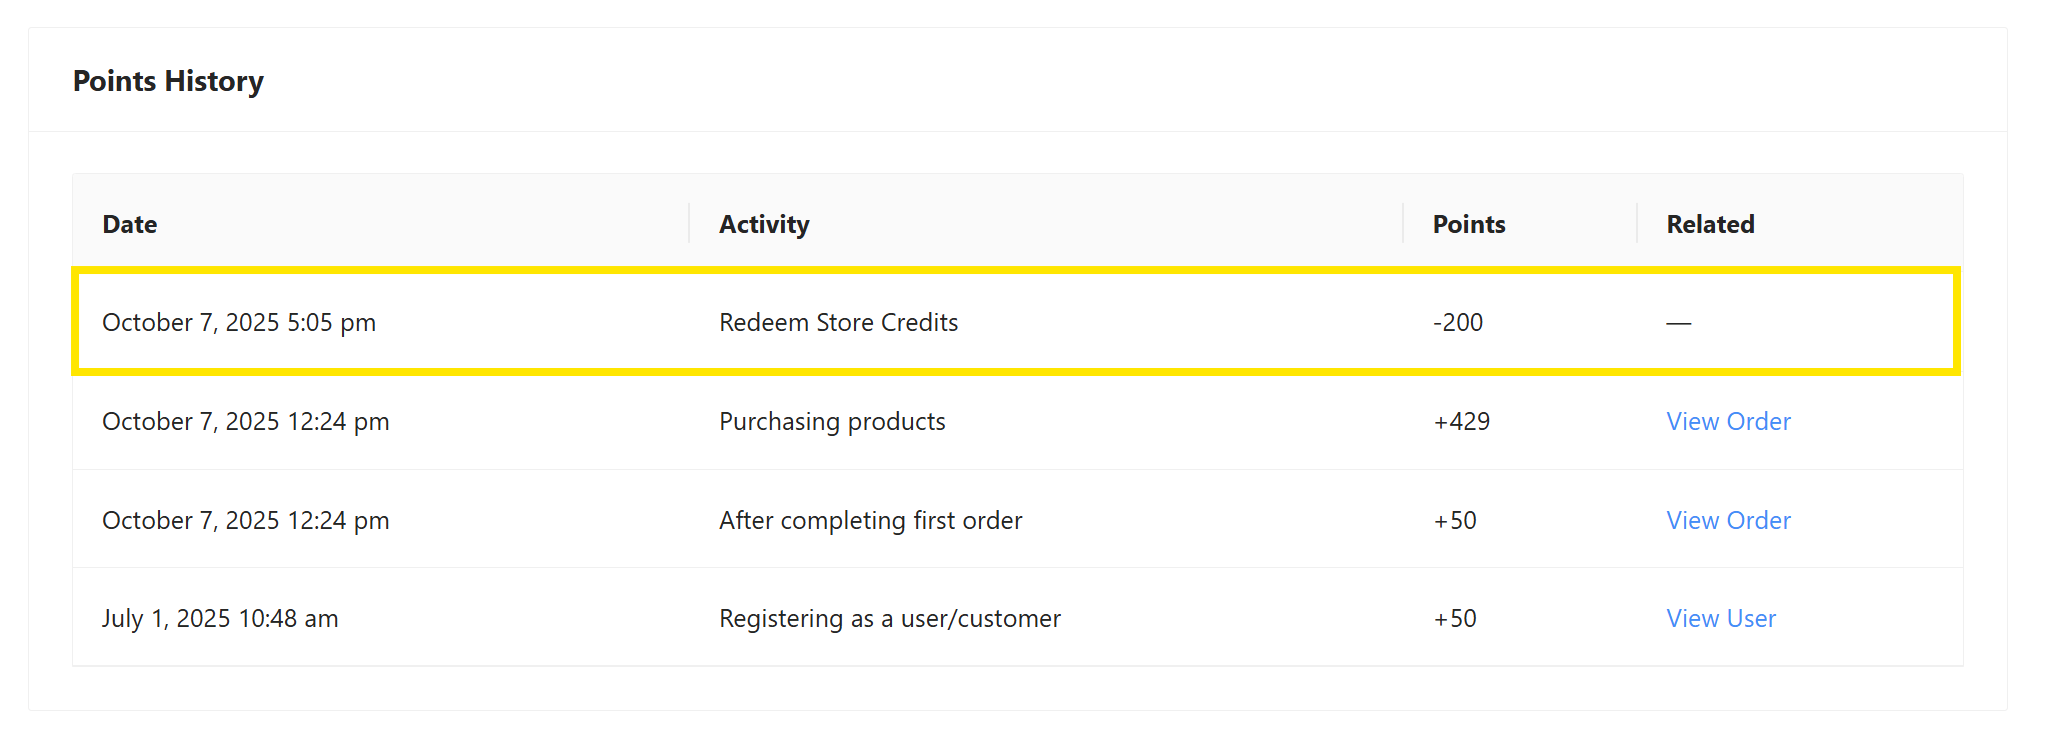Open View Order for first order completion

1728,520
